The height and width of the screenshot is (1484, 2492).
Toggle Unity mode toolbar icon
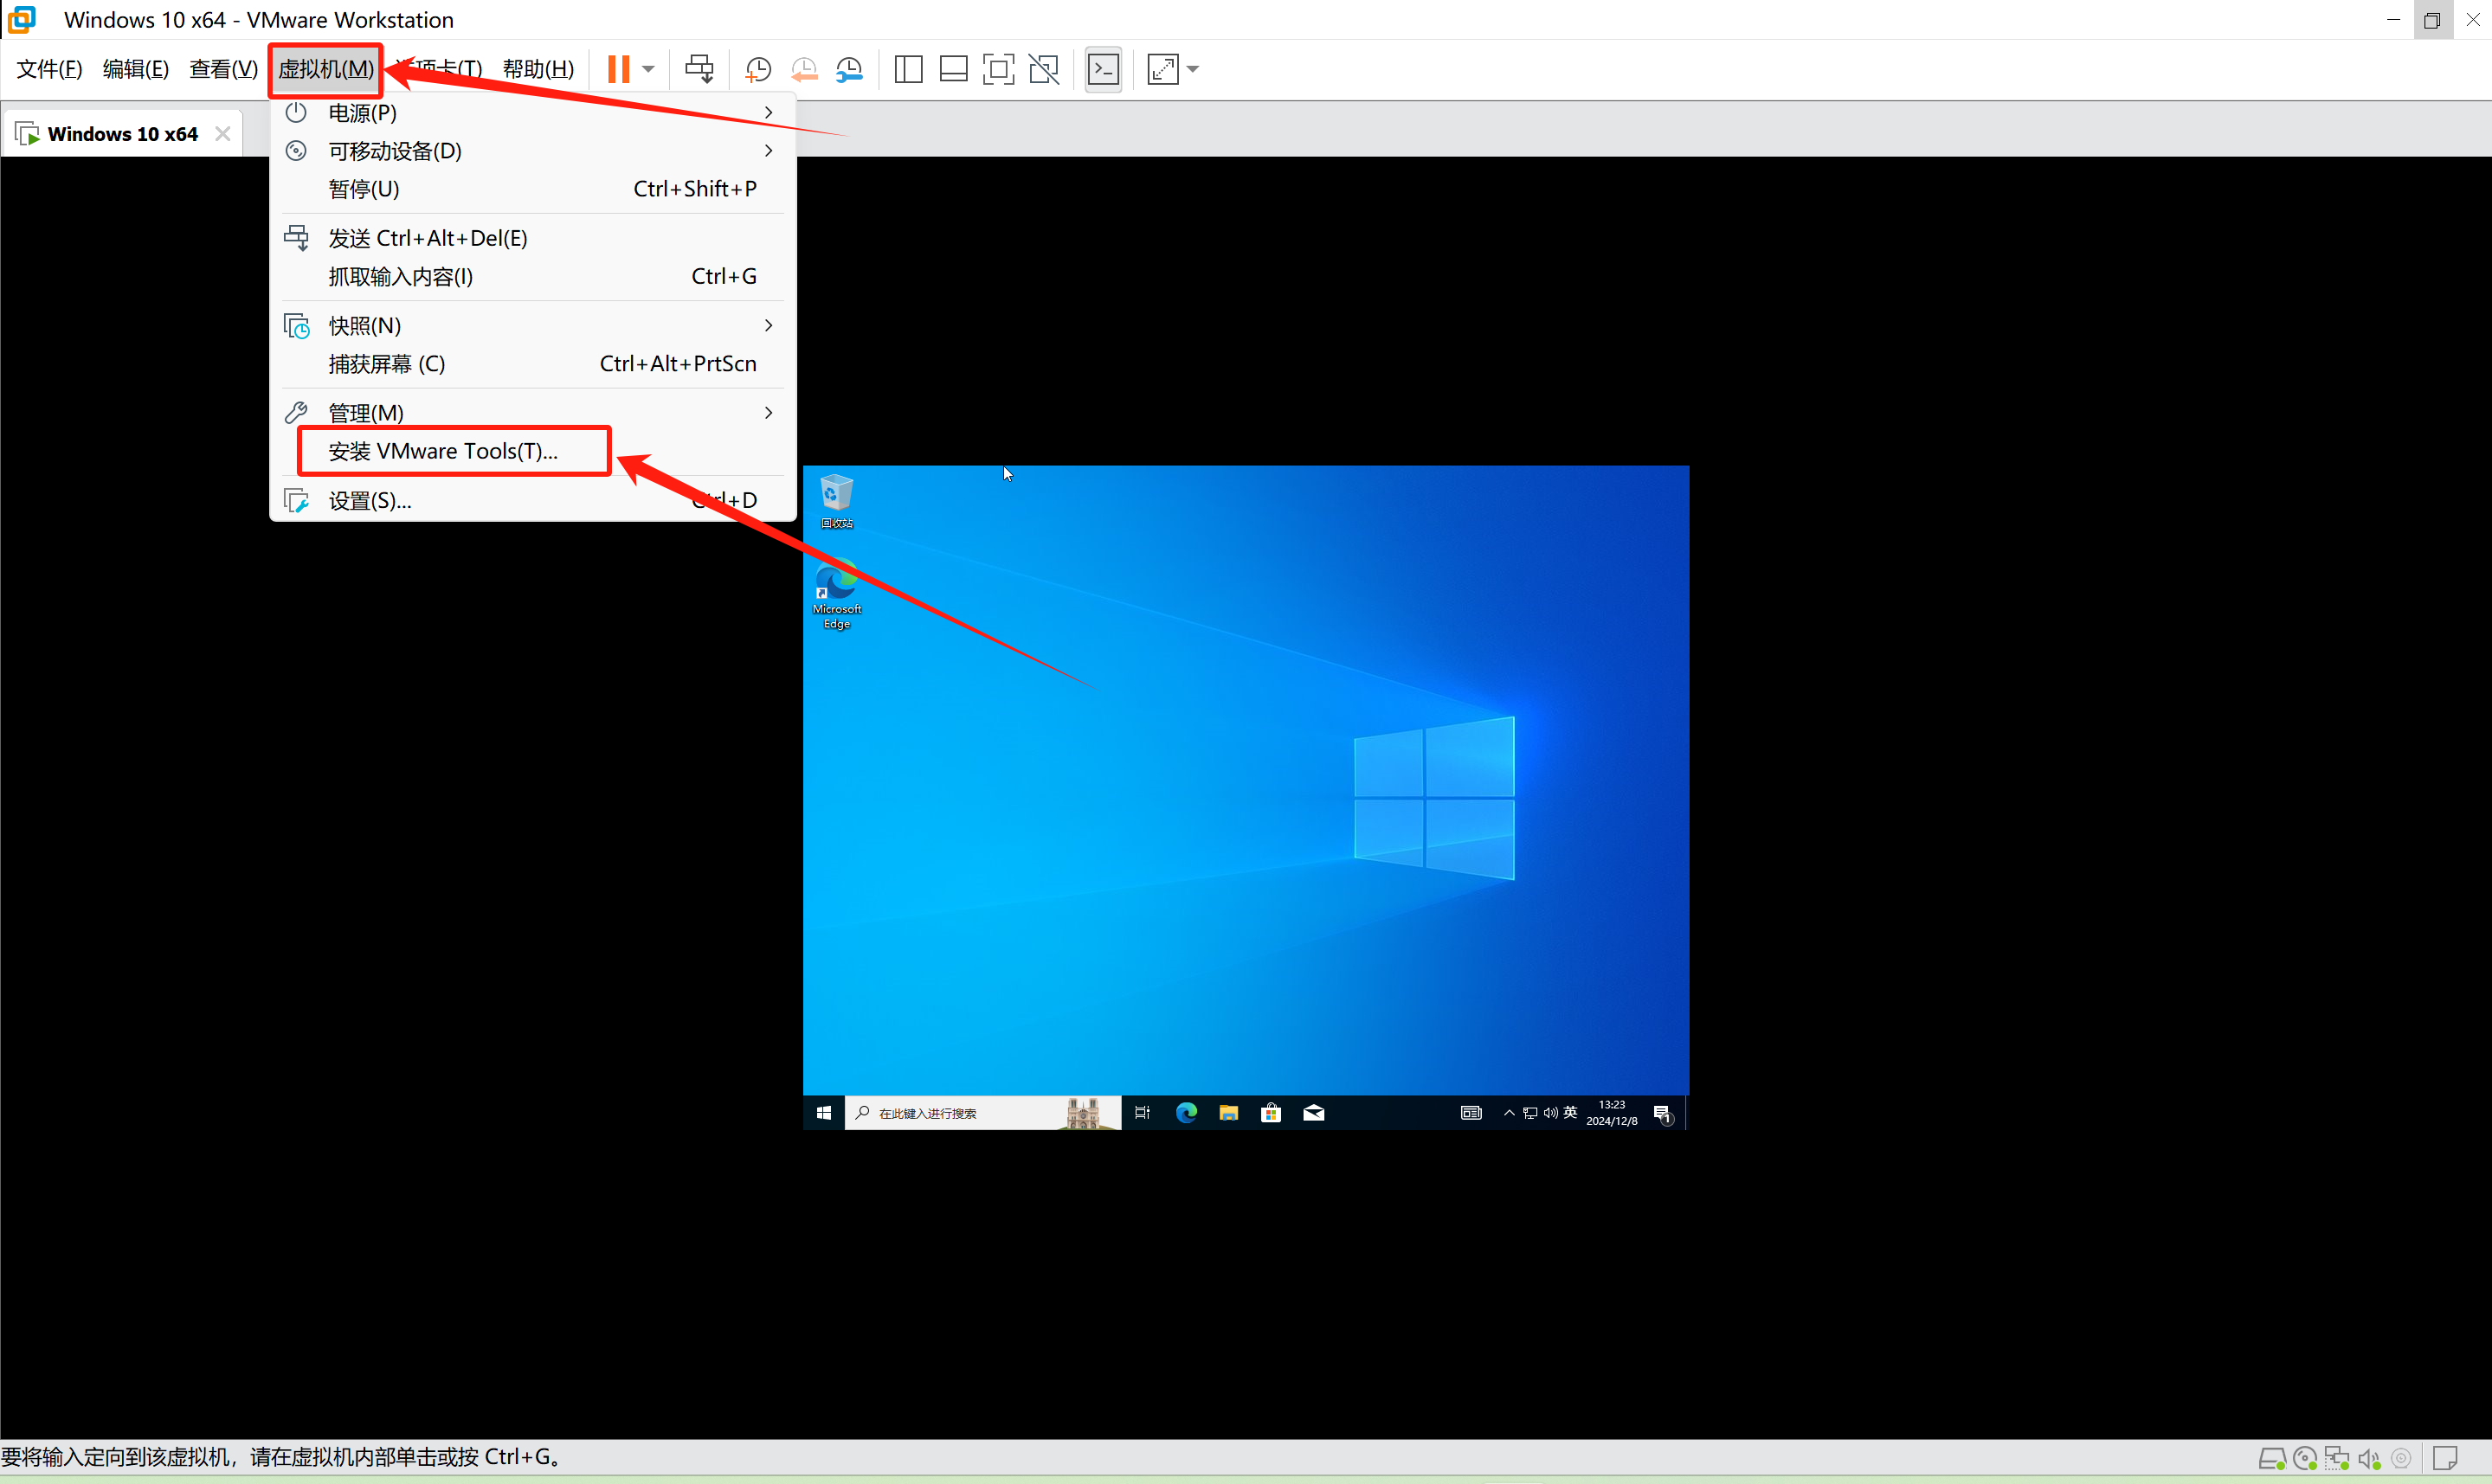[1043, 69]
